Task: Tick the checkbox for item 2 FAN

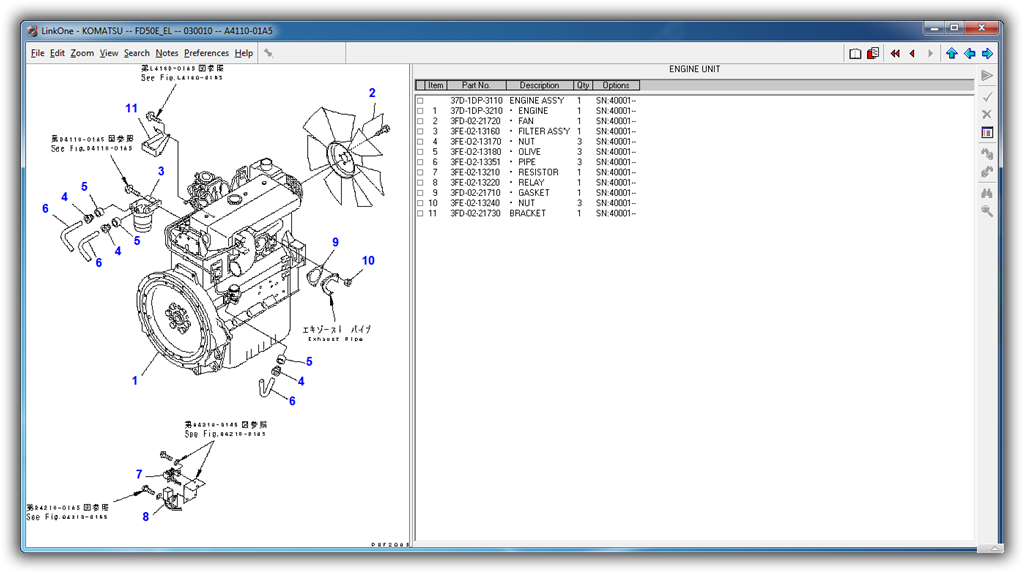Action: tap(420, 122)
